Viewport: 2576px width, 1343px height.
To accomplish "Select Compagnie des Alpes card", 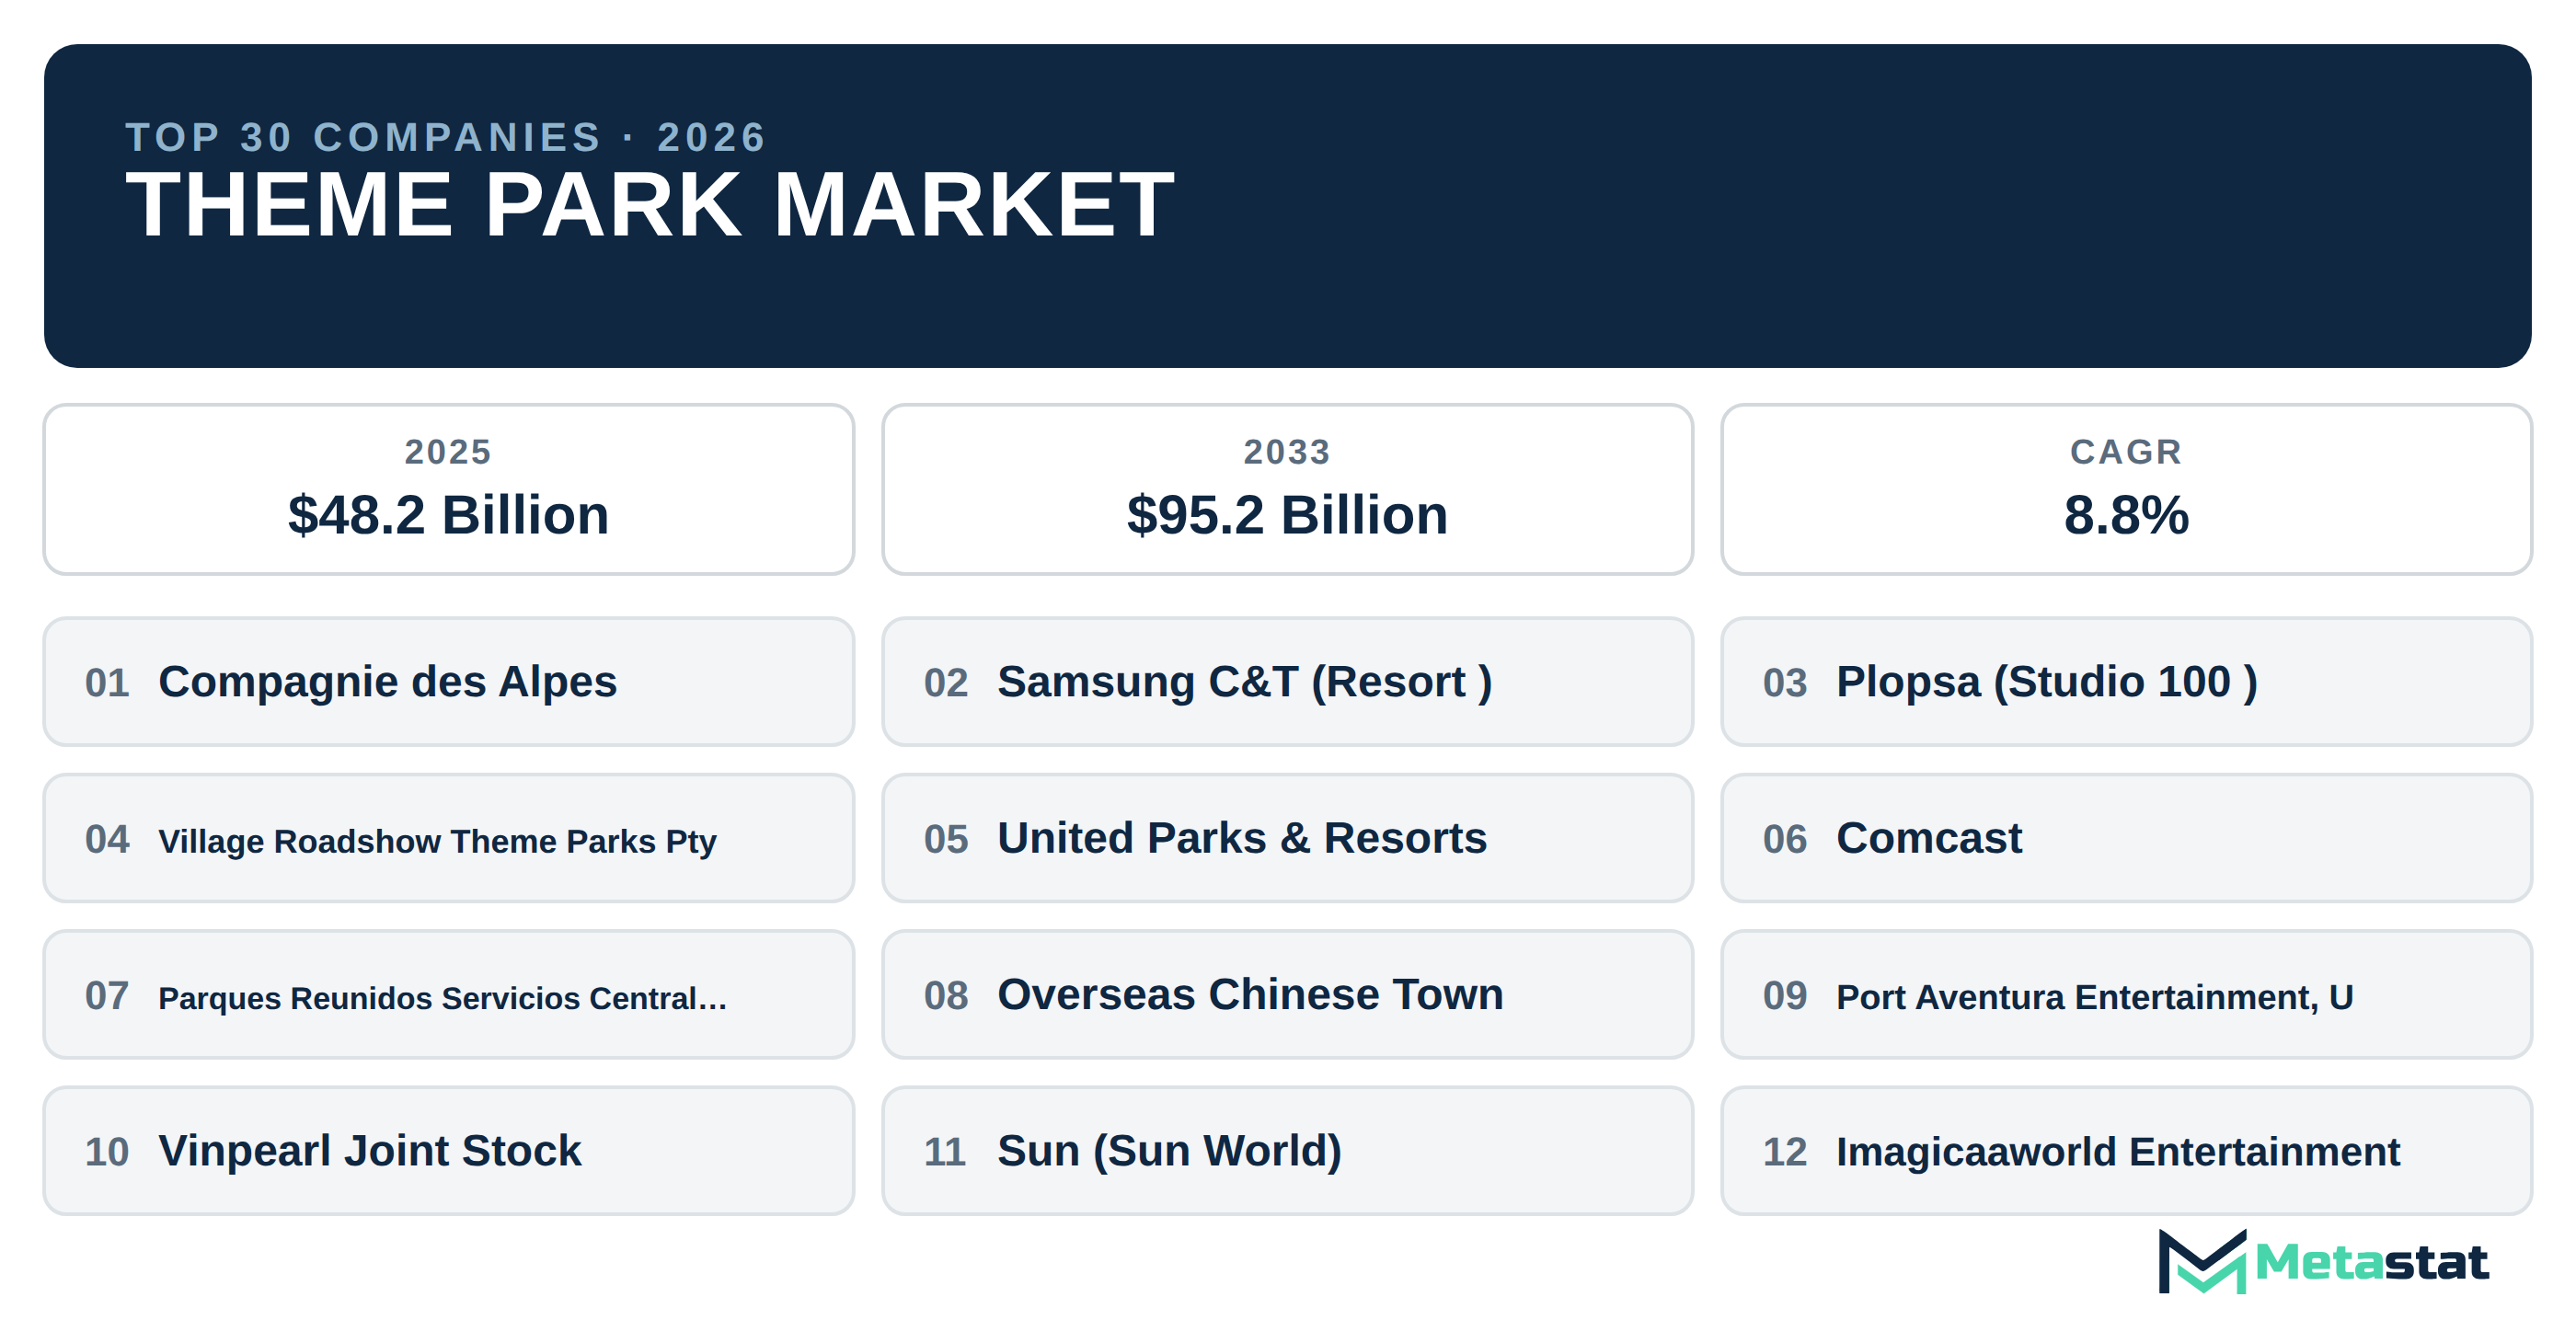I will click(449, 682).
